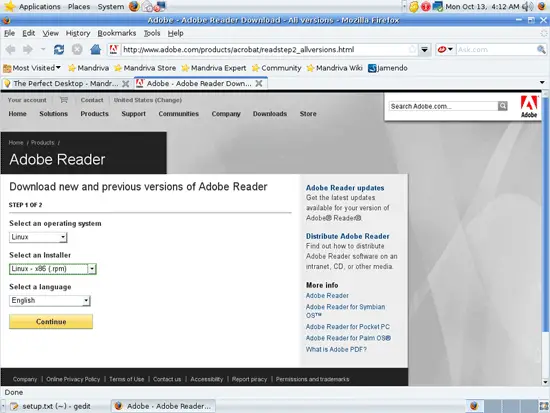Image resolution: width=550 pixels, height=413 pixels.
Task: Open the Tools menu
Action: (x=152, y=33)
